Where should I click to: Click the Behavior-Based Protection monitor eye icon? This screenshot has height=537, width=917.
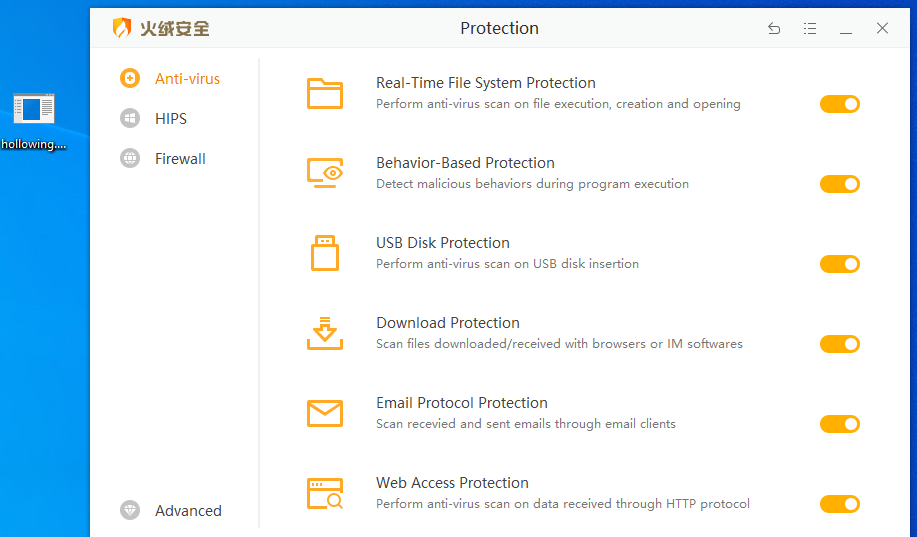325,173
